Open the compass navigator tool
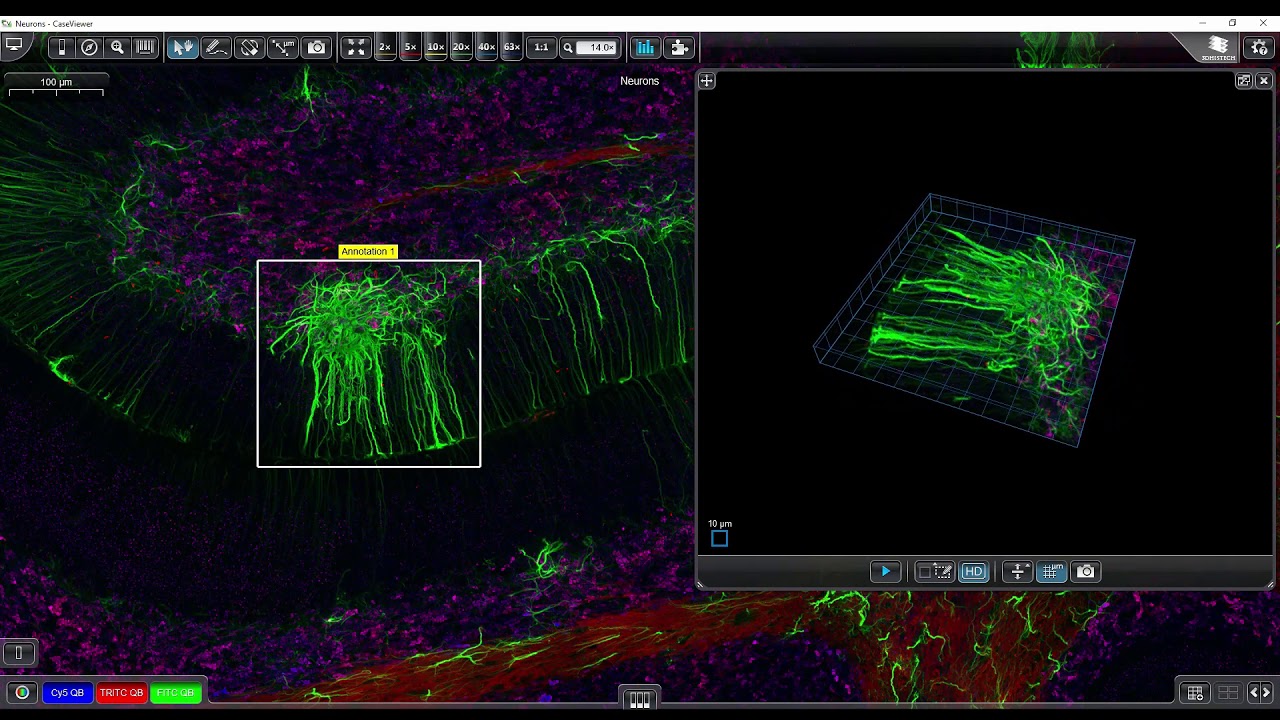 tap(89, 47)
